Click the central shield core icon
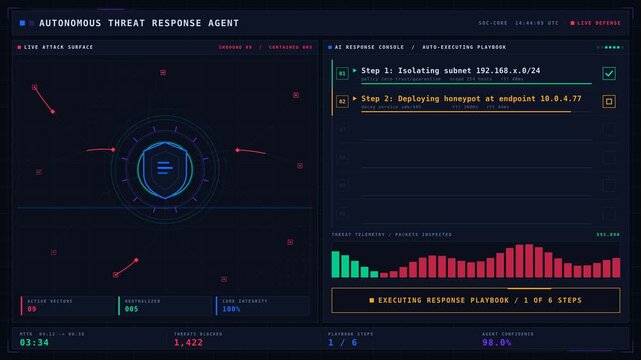This screenshot has height=360, width=641. pyautogui.click(x=165, y=169)
